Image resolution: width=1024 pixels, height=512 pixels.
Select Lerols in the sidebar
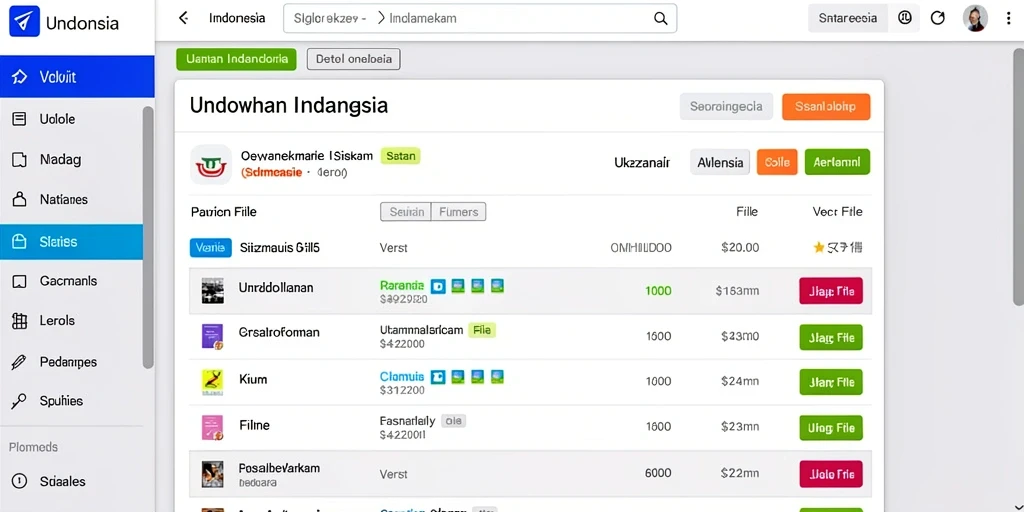[x=71, y=321]
